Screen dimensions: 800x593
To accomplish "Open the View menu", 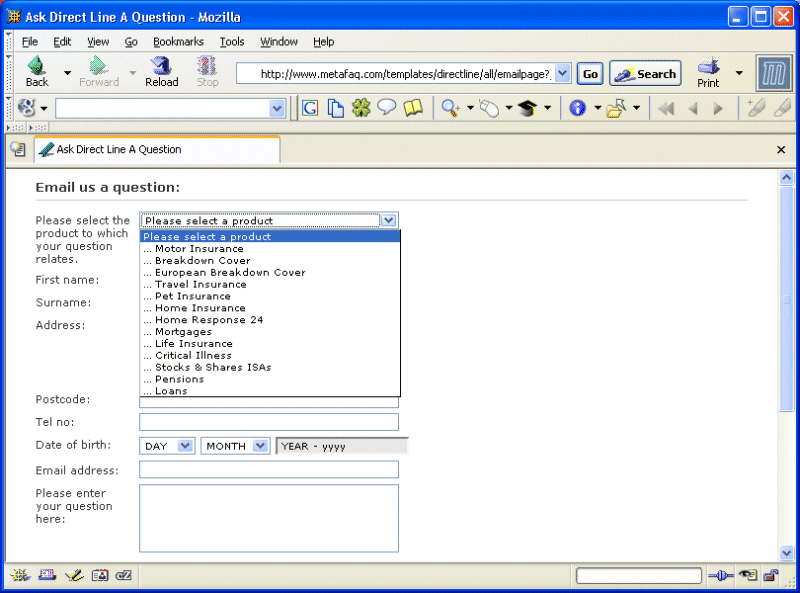I will 98,42.
